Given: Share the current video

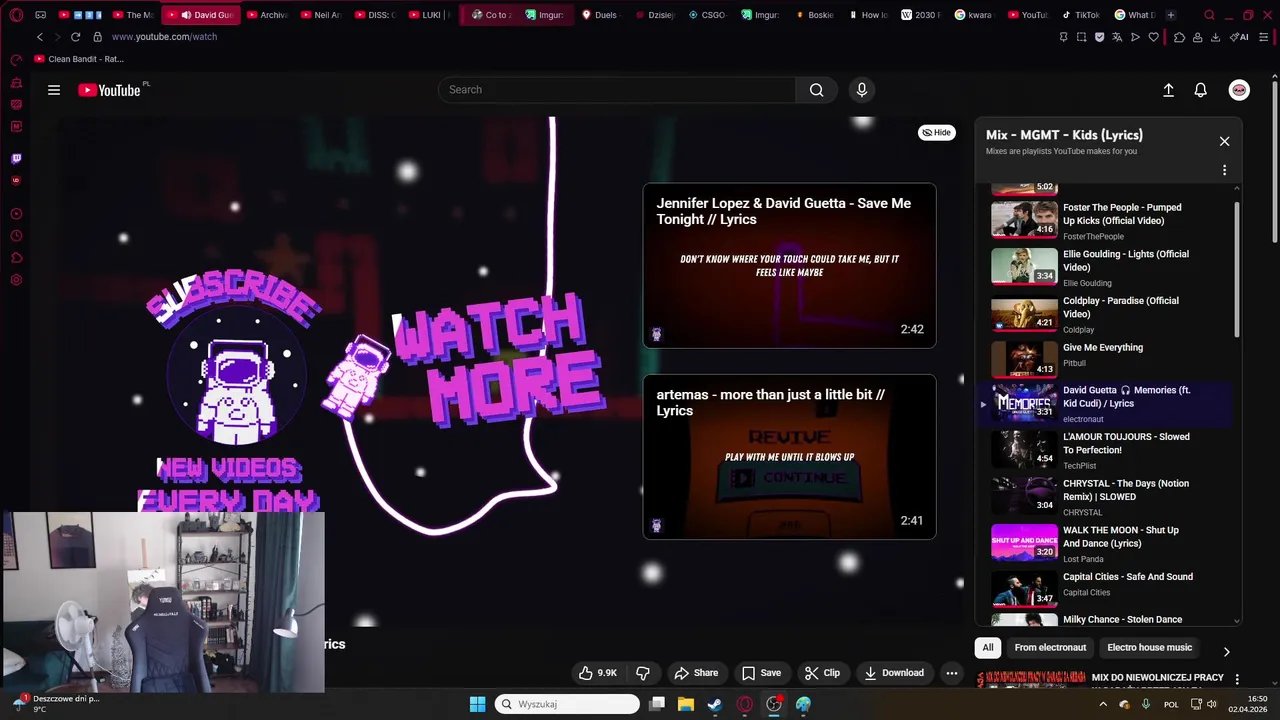Looking at the screenshot, I should 696,673.
